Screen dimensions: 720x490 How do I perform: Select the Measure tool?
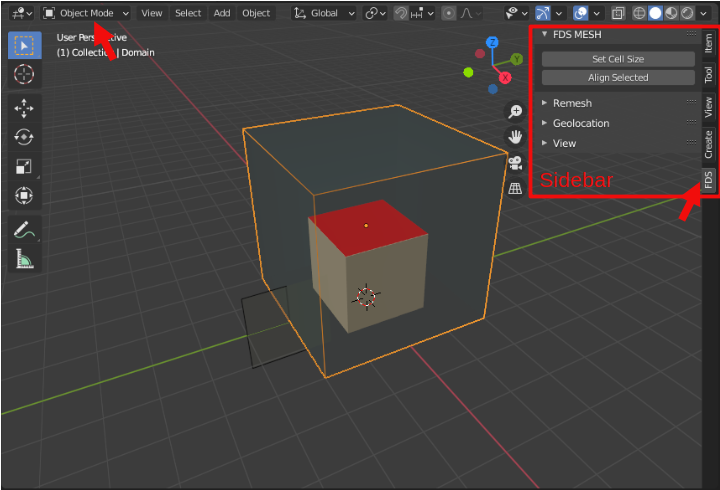pos(24,259)
